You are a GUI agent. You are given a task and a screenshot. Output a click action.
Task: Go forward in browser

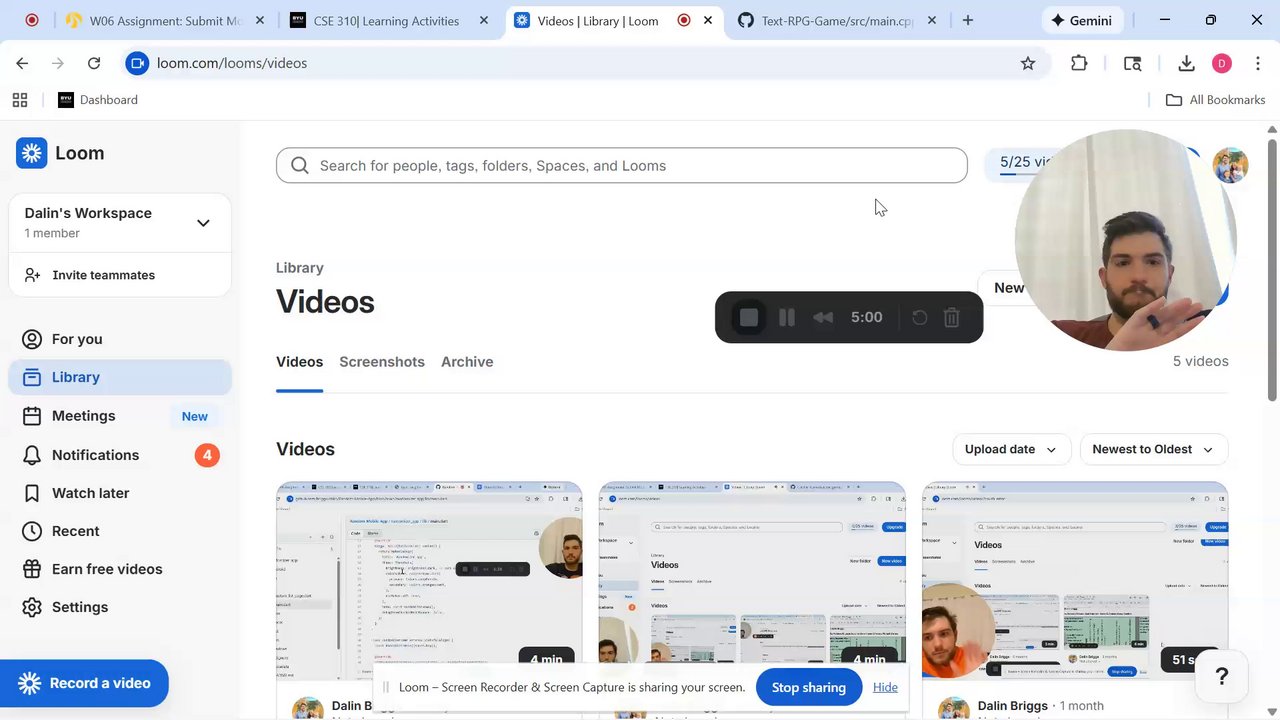click(58, 63)
